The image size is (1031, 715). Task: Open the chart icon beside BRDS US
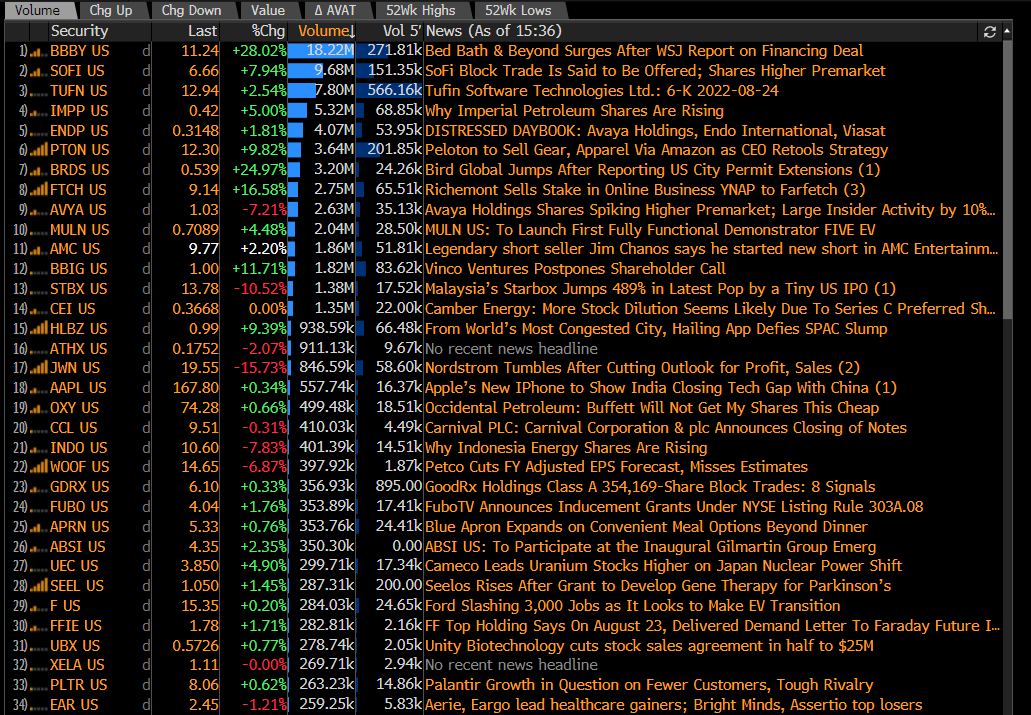tap(39, 170)
